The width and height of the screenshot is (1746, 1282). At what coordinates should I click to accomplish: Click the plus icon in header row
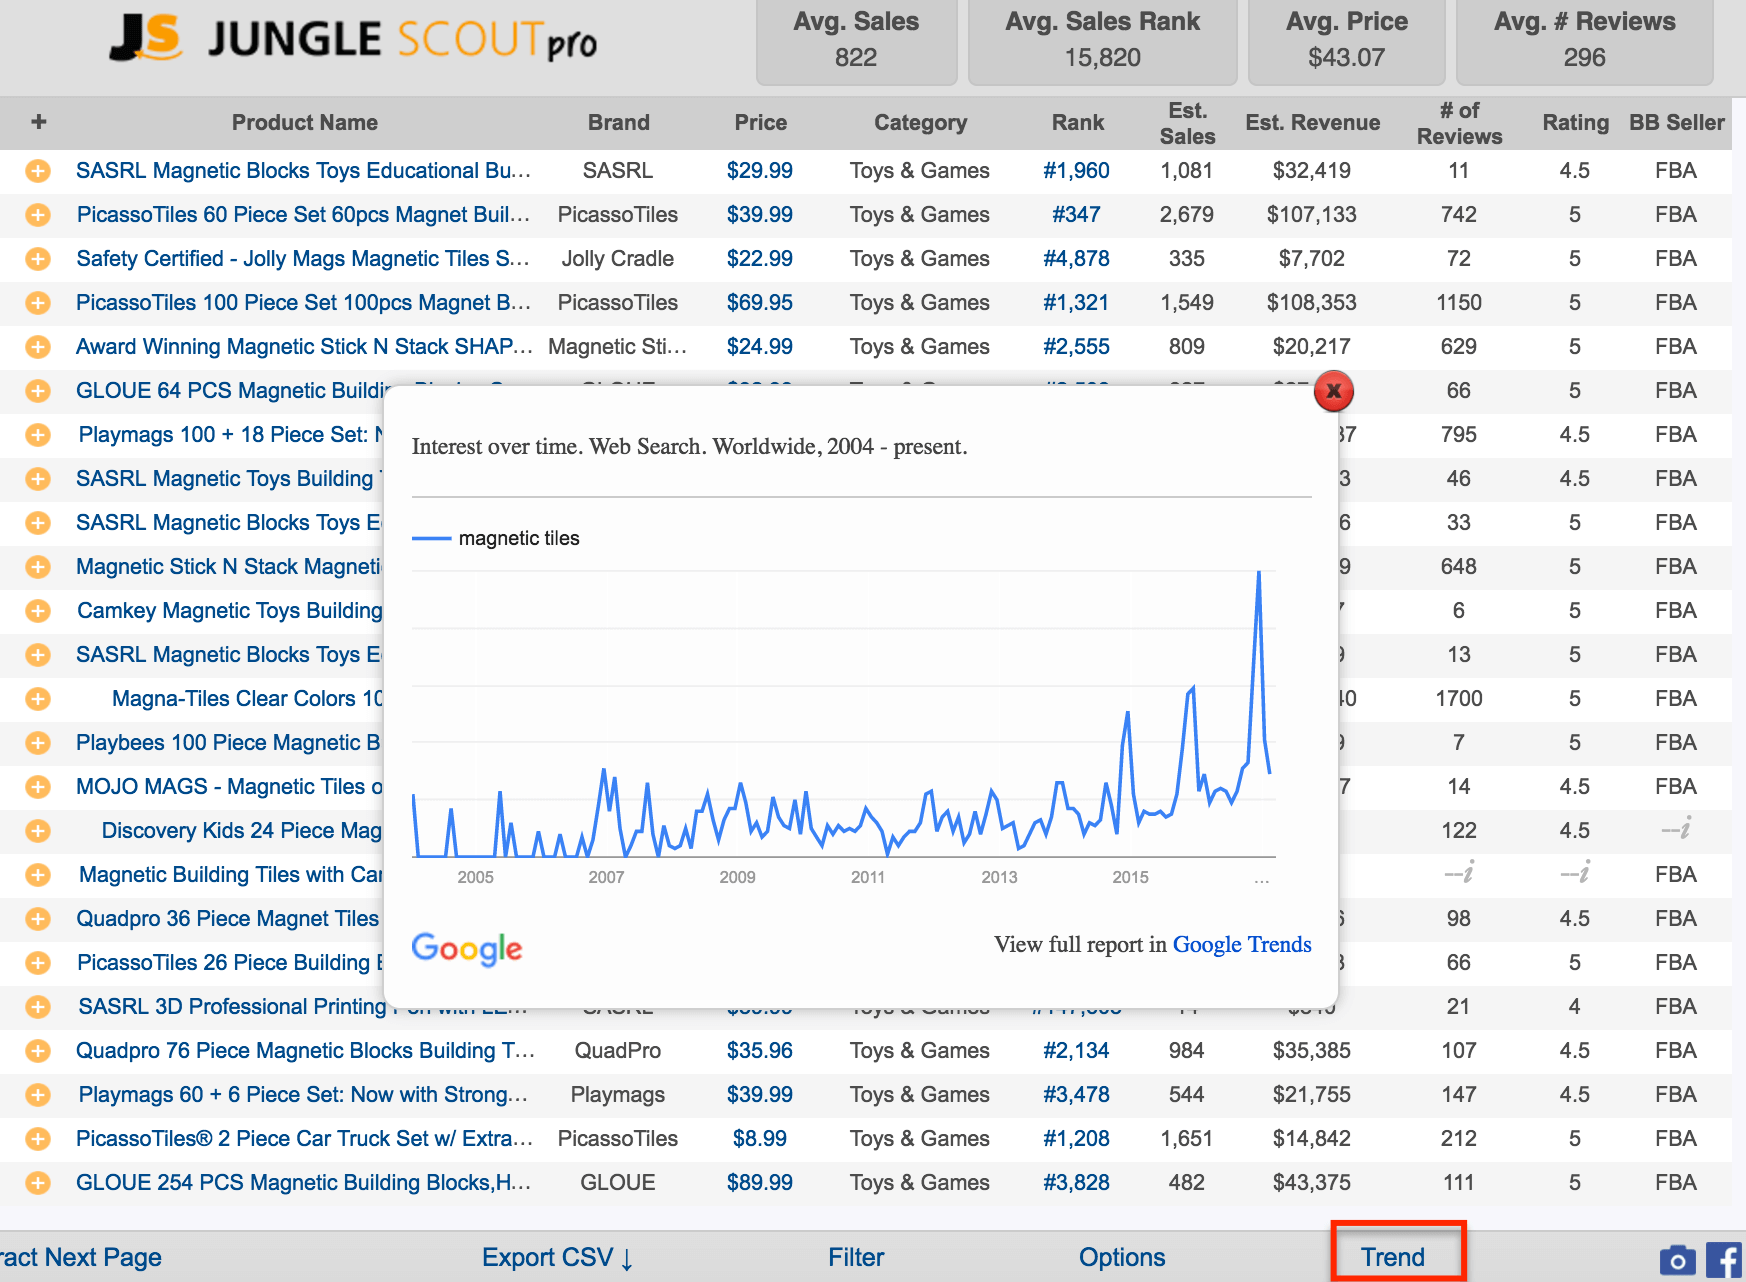[39, 122]
